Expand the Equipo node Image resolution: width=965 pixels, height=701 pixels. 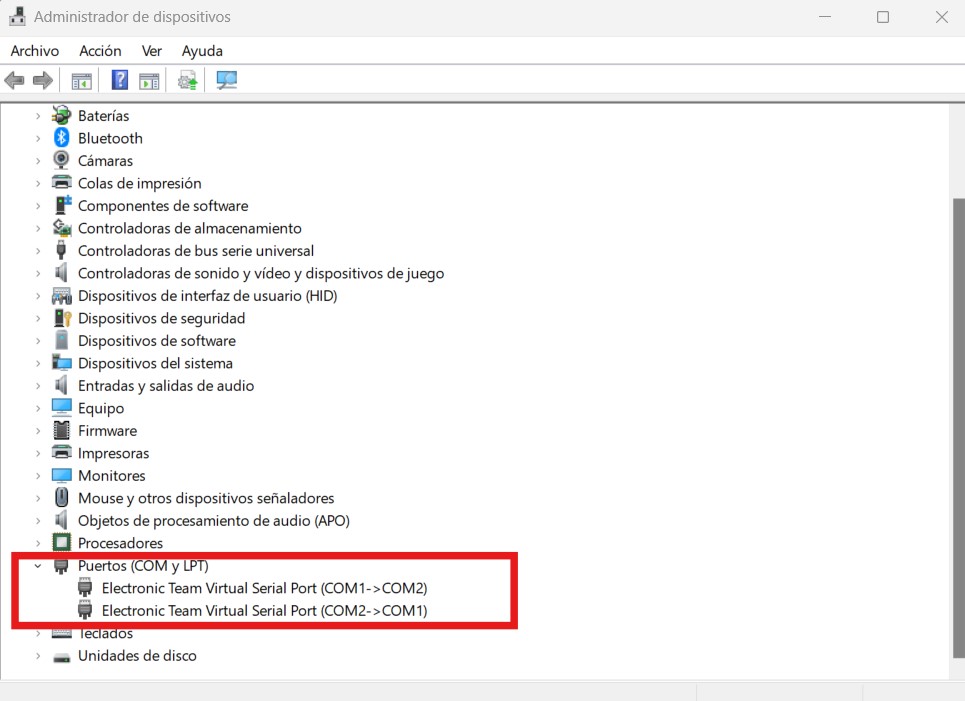click(x=38, y=408)
